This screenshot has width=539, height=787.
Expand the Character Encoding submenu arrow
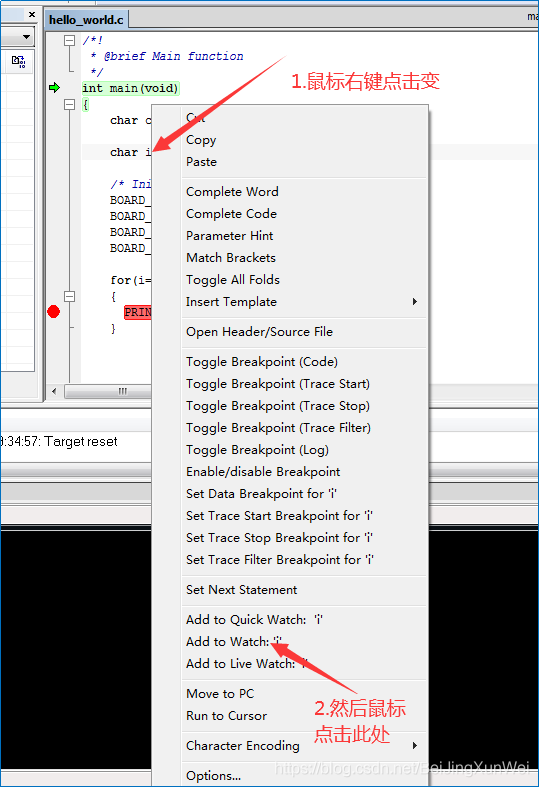point(415,745)
